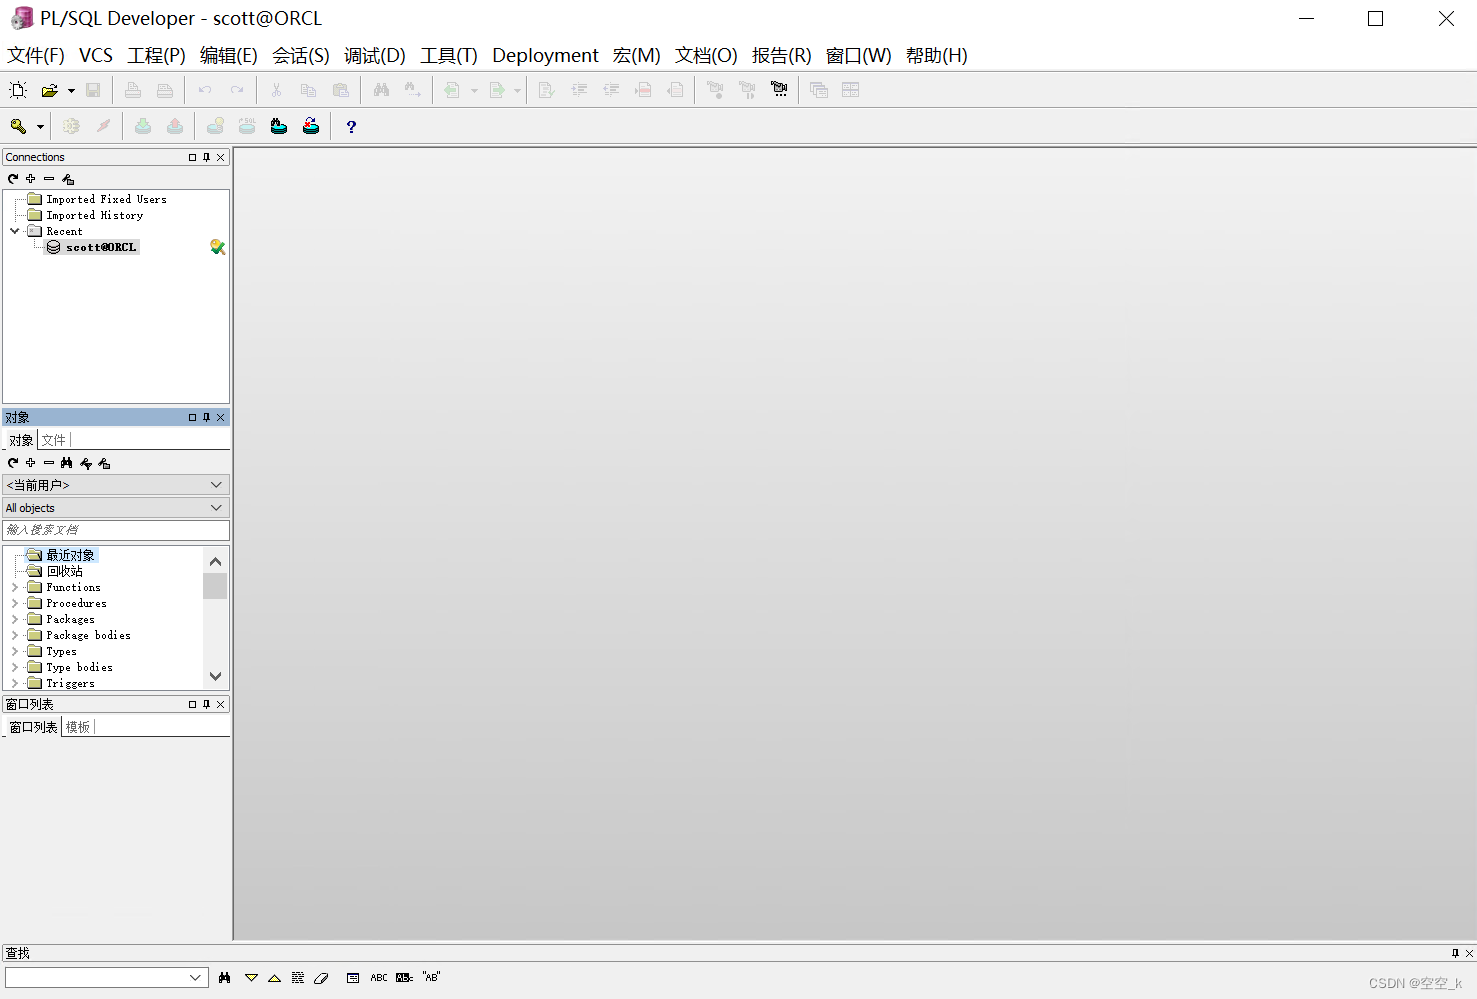
Task: Open Help via the question mark icon
Action: point(350,126)
